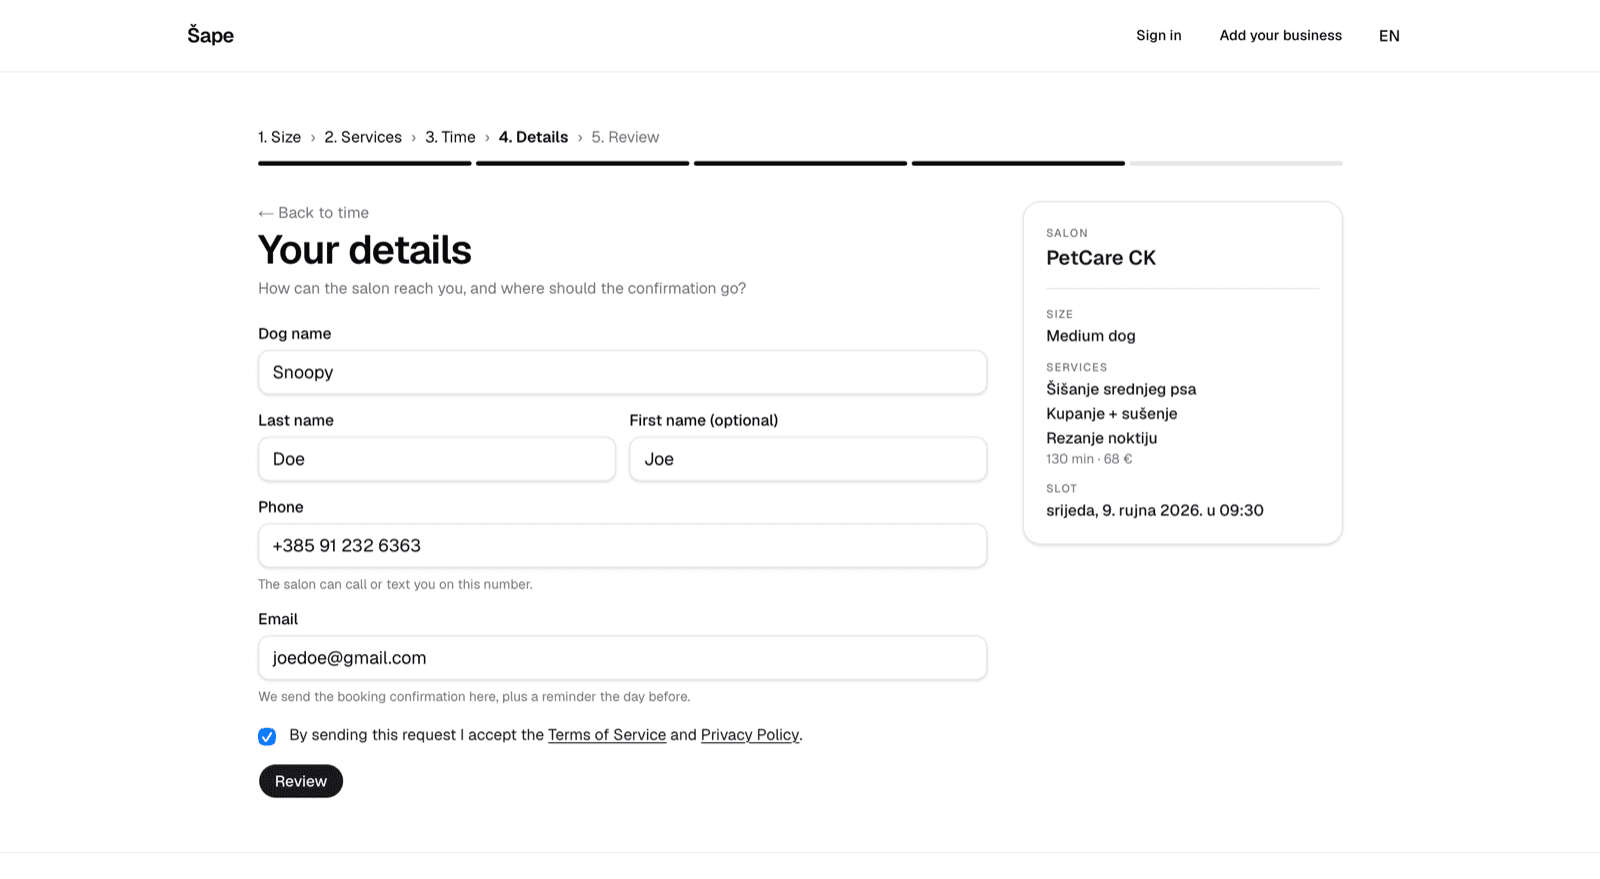Switch language with the EN selector
The height and width of the screenshot is (879, 1600).
tap(1389, 36)
